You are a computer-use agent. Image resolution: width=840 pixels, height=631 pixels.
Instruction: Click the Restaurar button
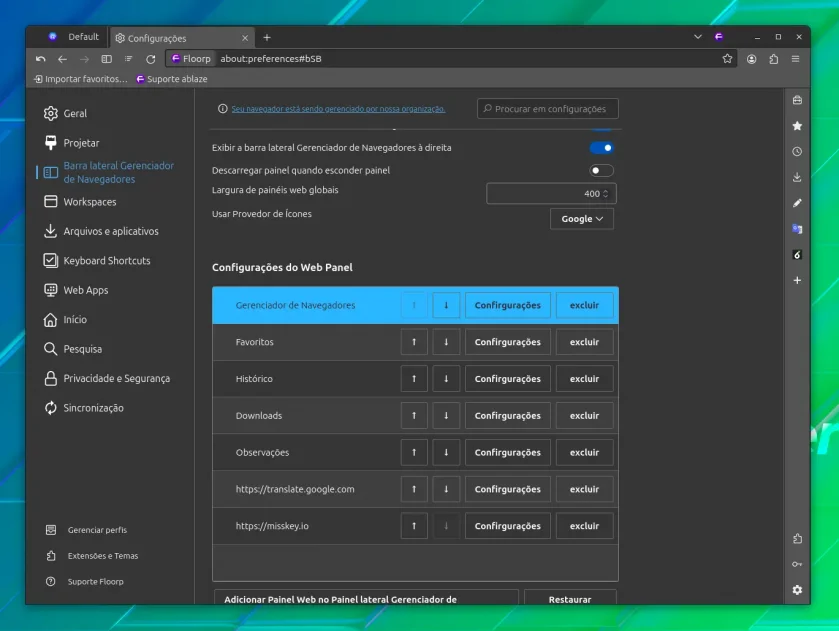570,599
